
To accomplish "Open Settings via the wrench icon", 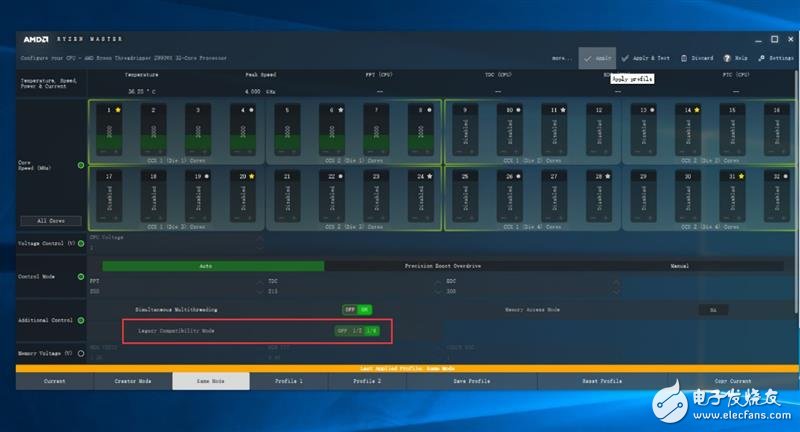I will point(762,58).
